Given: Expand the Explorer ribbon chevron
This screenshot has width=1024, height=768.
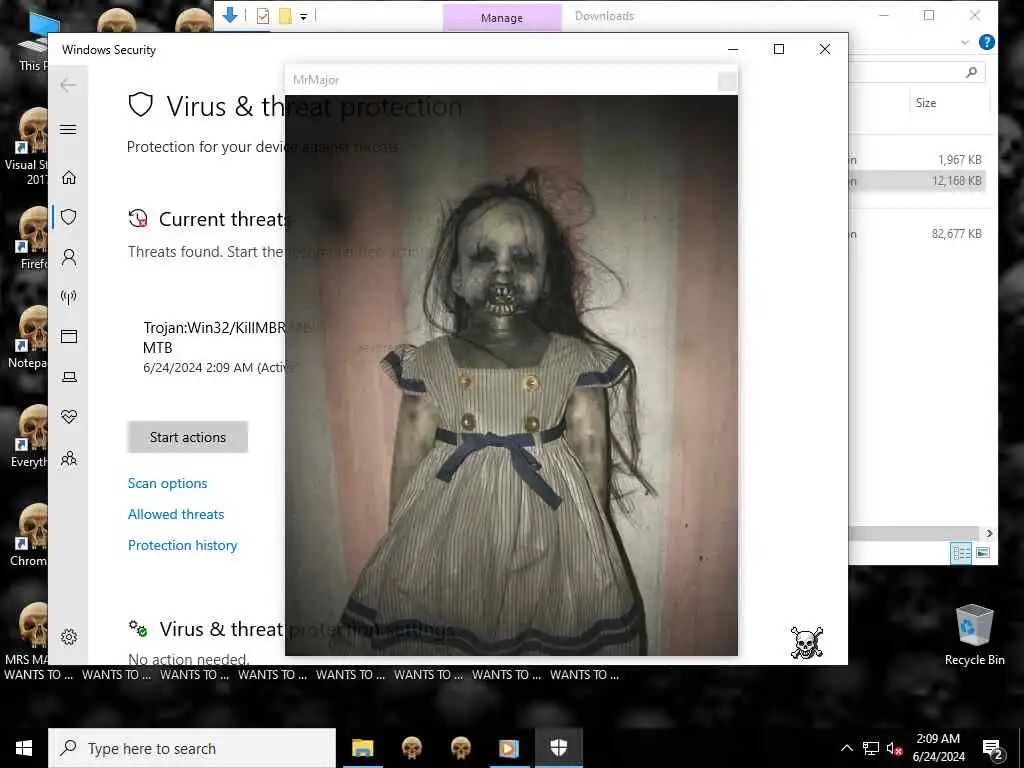Looking at the screenshot, I should coord(965,42).
